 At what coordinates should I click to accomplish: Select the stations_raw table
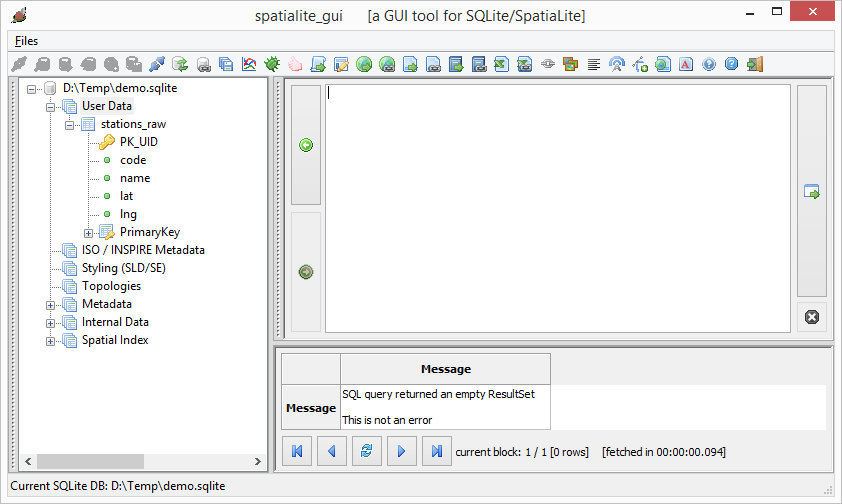click(133, 124)
